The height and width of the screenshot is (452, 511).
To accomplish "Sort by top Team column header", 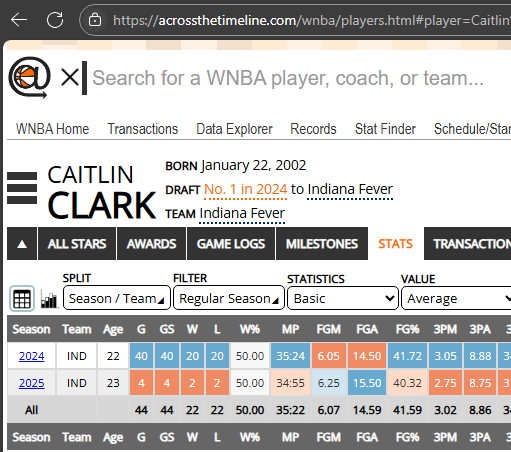I will pos(77,329).
